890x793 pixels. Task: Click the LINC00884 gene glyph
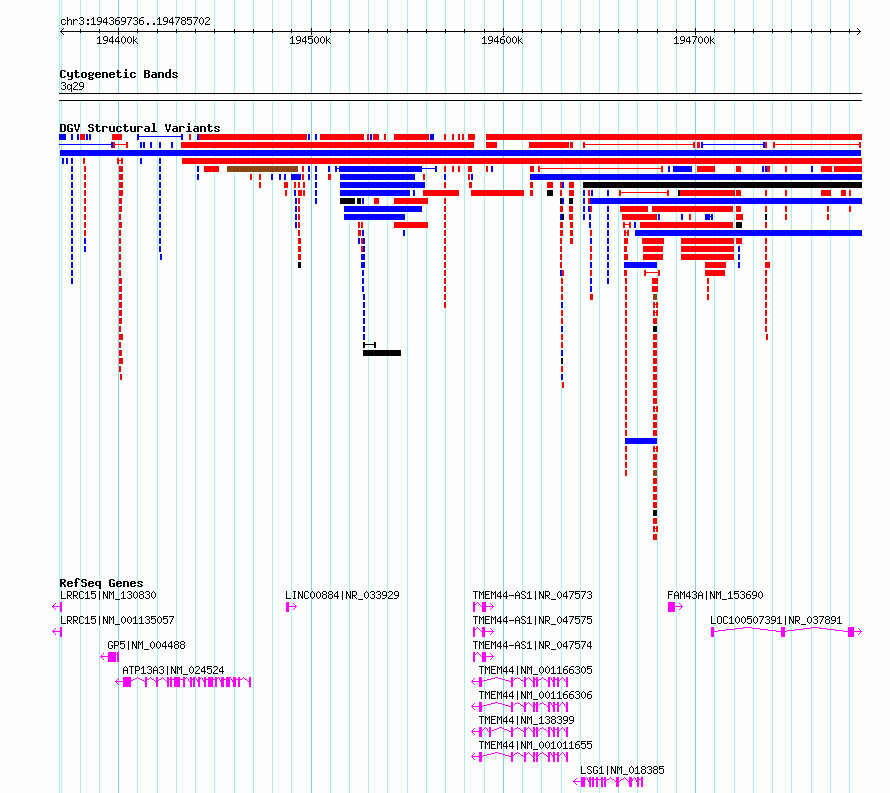point(291,607)
